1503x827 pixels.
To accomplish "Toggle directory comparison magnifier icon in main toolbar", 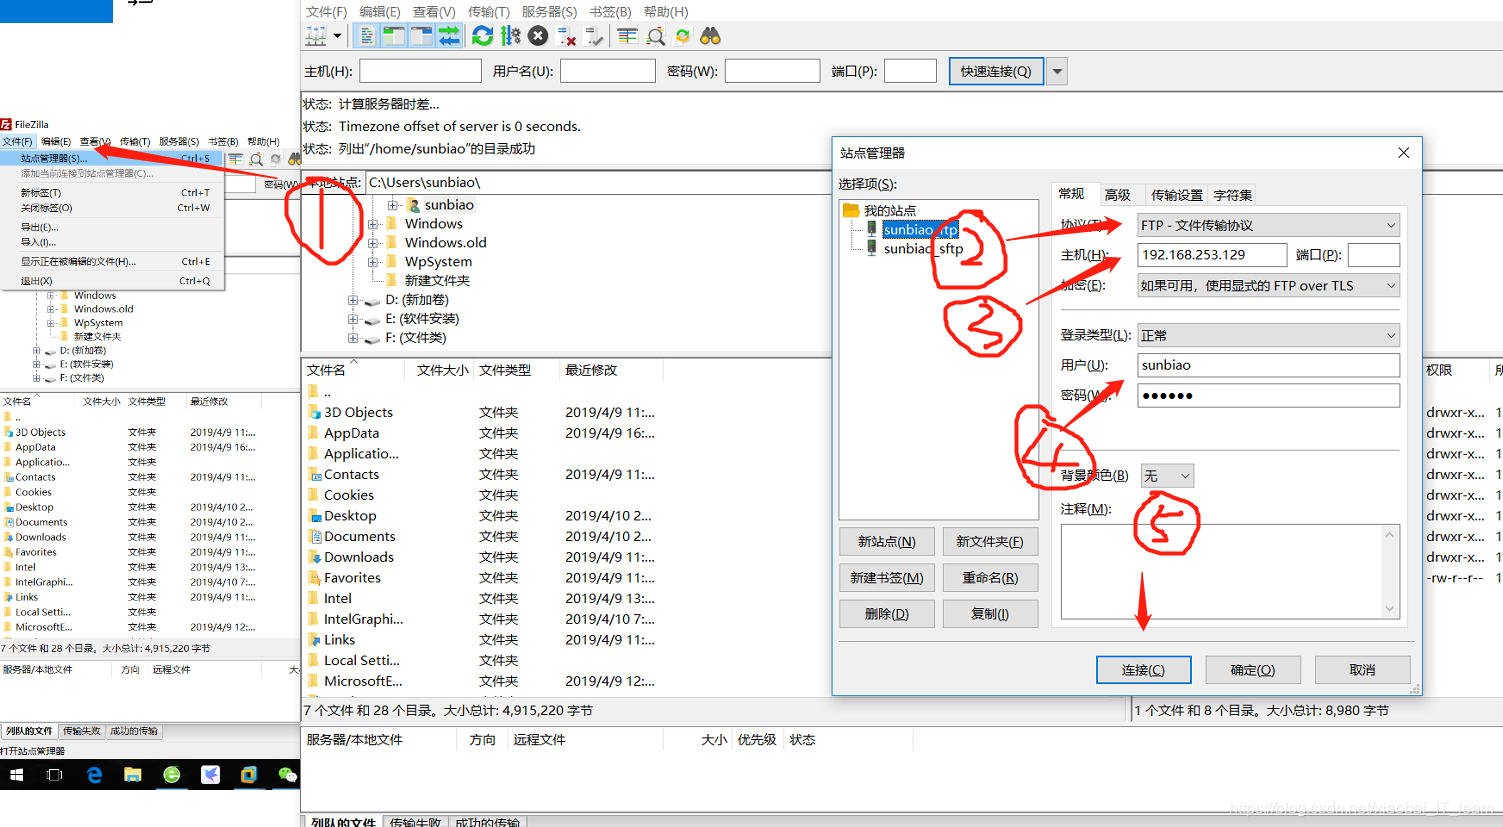I will [655, 37].
